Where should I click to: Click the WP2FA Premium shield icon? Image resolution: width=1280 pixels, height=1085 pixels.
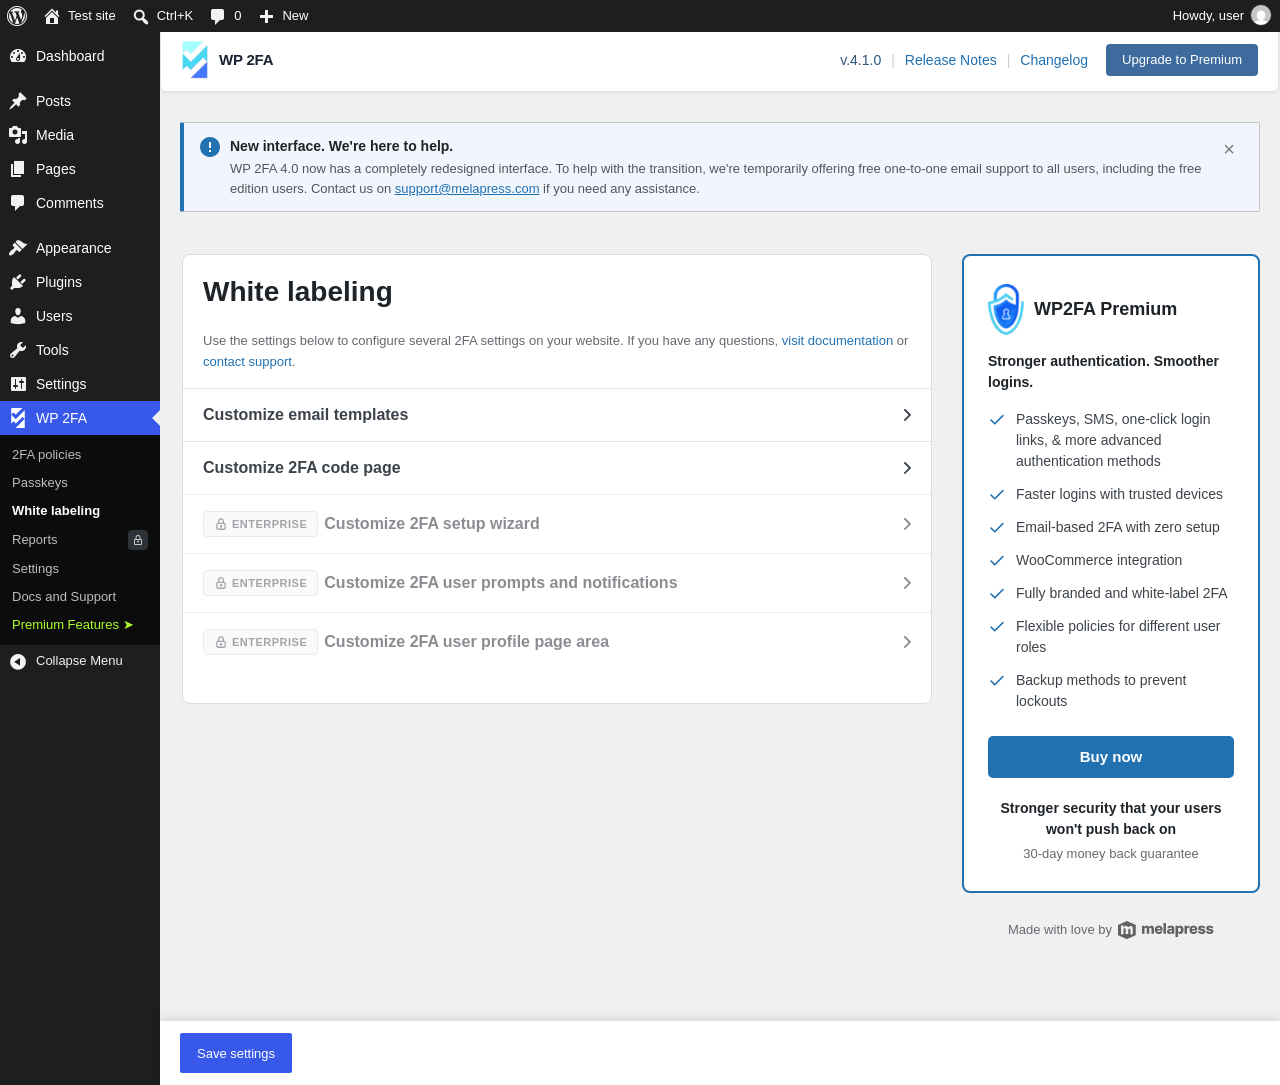(1006, 309)
